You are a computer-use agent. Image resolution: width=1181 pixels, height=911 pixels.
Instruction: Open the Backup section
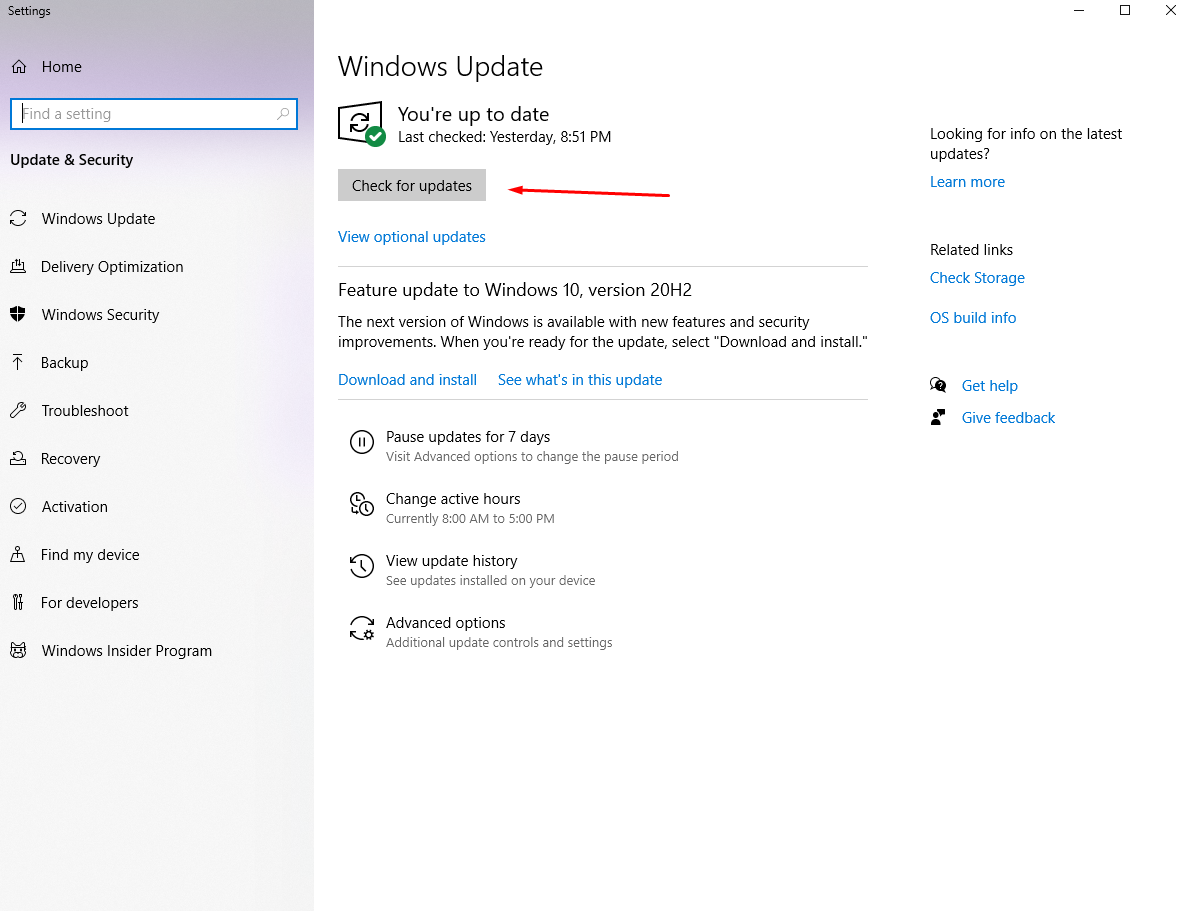point(65,363)
